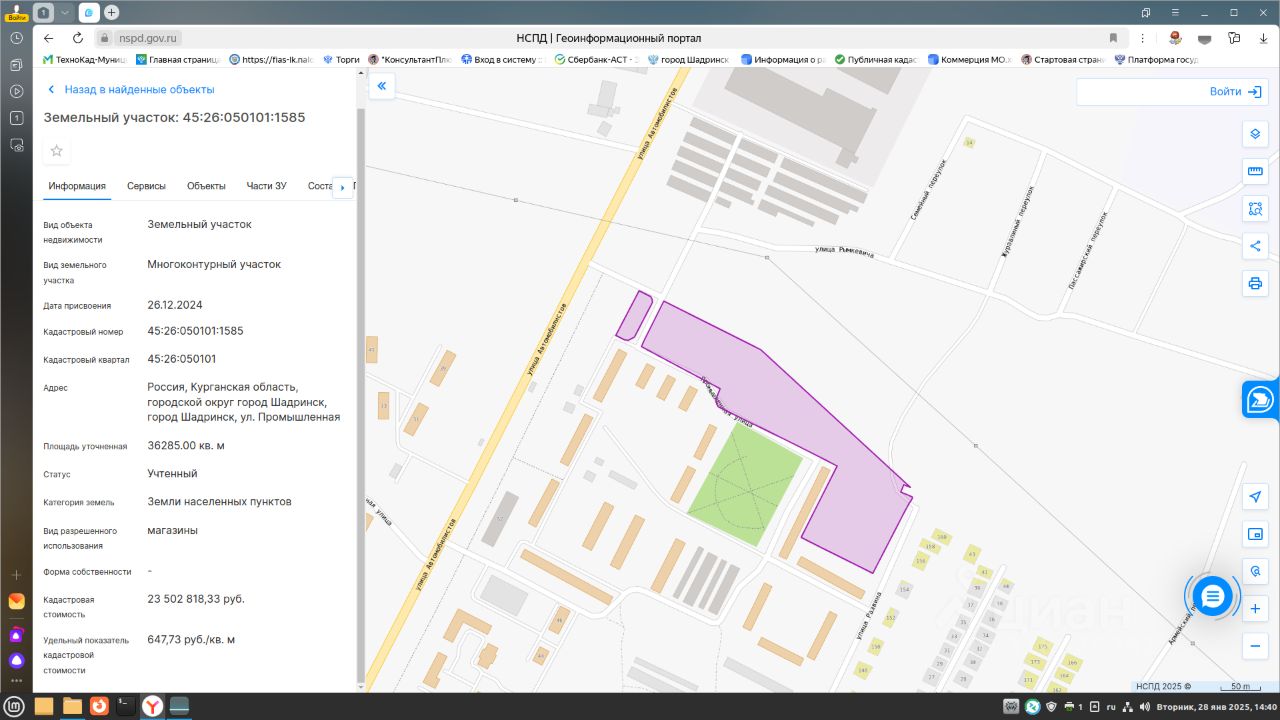Bookmark this page in browser toolbar
The image size is (1280, 720).
1113,38
